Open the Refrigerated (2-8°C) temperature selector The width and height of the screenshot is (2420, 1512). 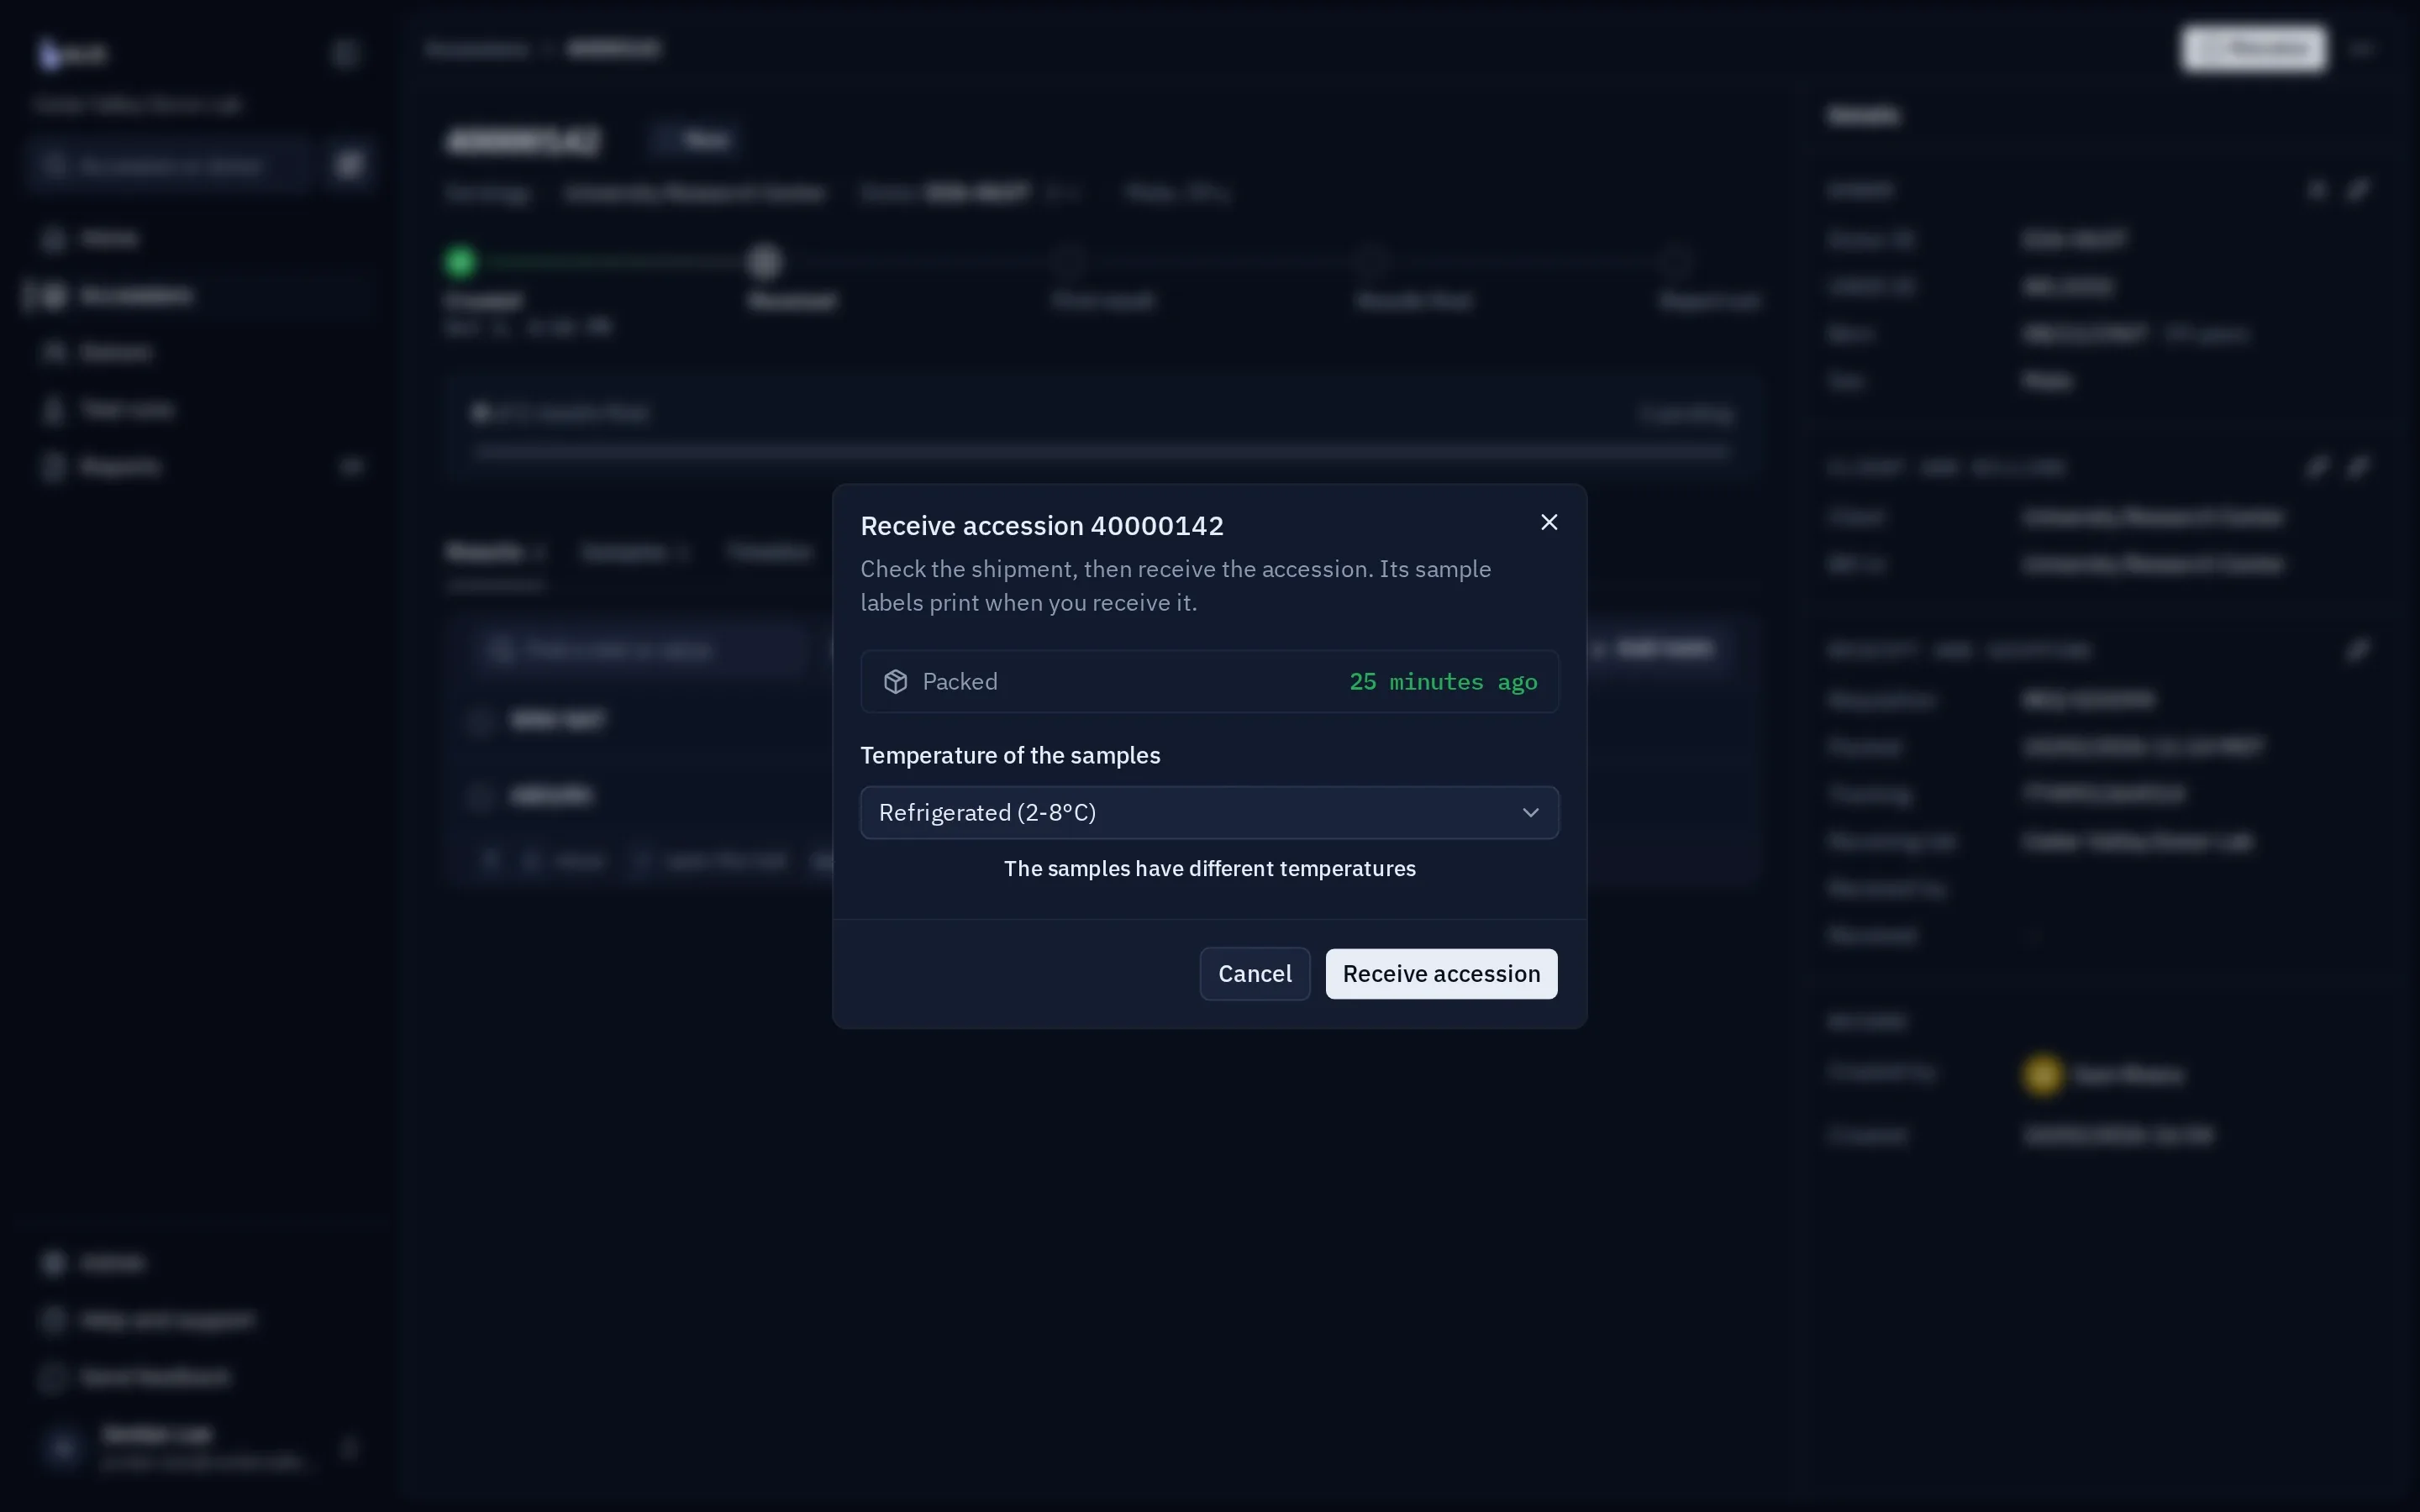click(1209, 813)
